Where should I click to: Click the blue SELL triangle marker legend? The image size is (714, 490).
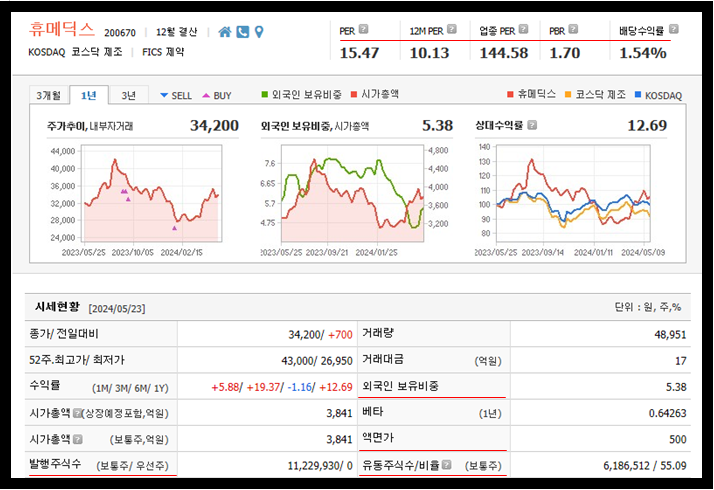click(x=164, y=95)
